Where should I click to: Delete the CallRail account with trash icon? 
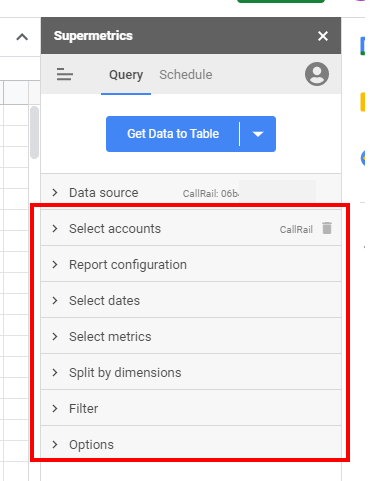327,228
